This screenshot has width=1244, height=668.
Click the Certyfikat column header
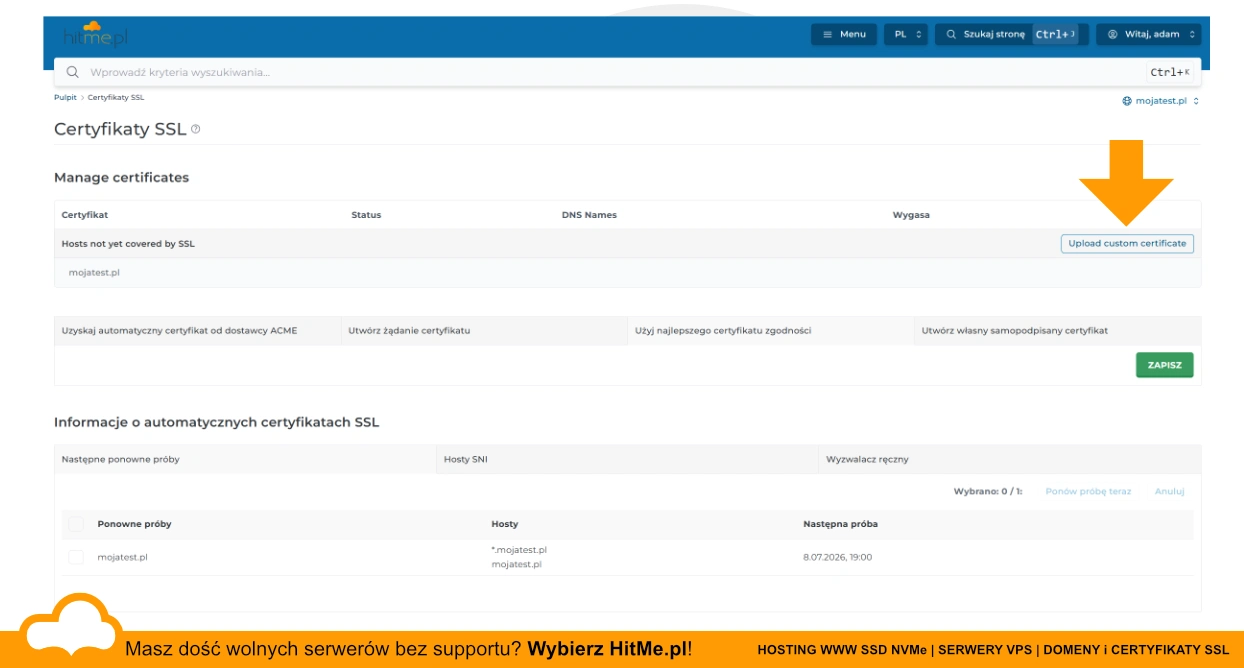85,215
